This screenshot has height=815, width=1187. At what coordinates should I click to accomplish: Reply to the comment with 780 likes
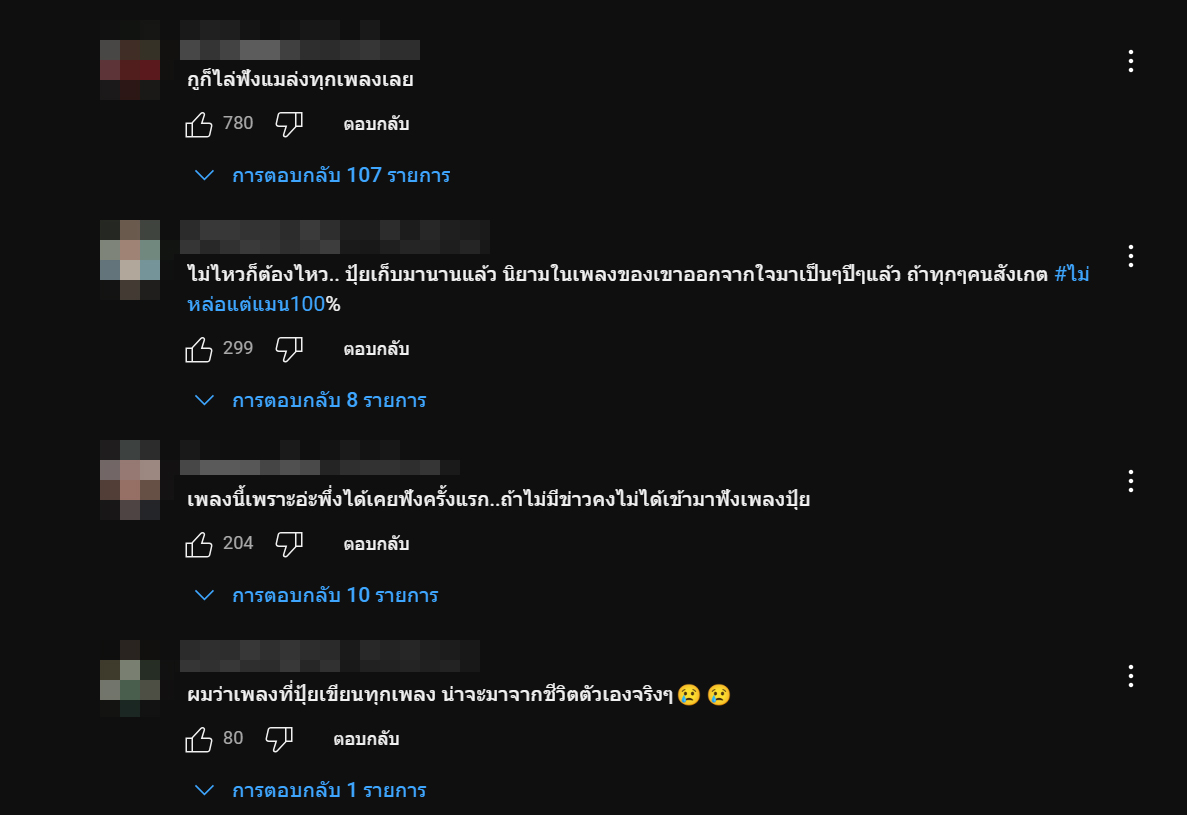pyautogui.click(x=376, y=125)
